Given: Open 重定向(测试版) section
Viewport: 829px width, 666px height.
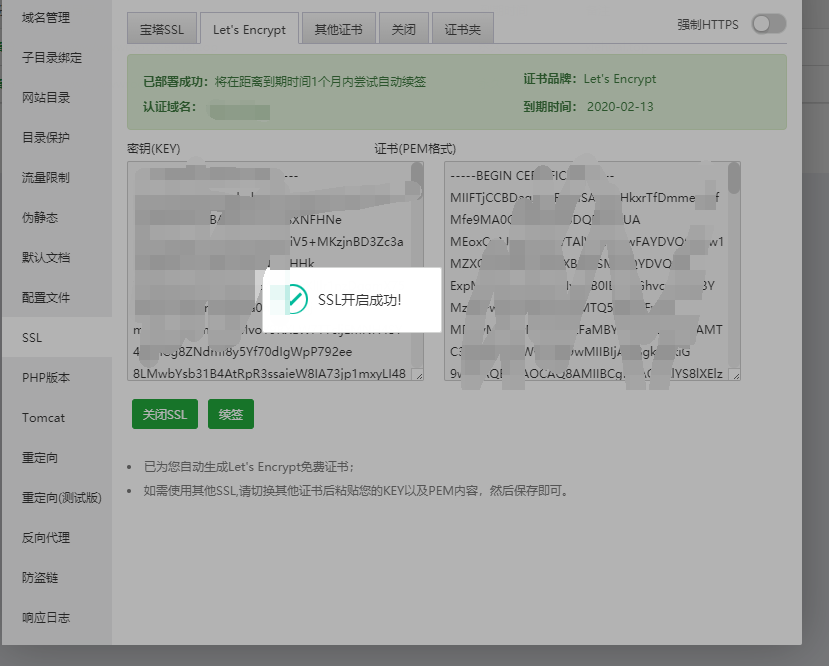Looking at the screenshot, I should 62,498.
